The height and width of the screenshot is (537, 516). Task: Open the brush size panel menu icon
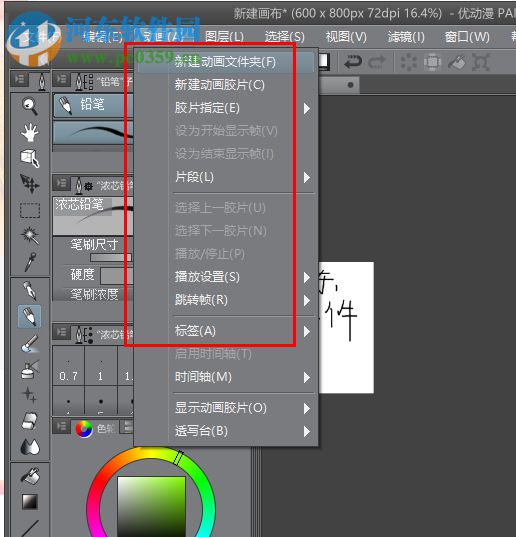(61, 332)
